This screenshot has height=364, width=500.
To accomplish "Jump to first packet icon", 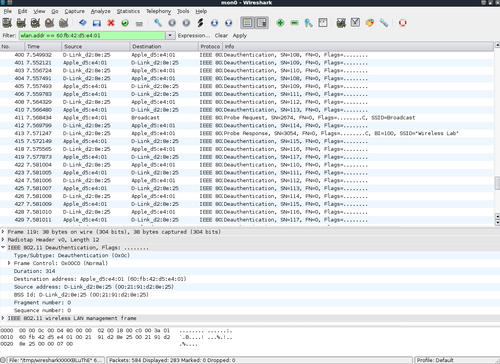I will point(214,23).
